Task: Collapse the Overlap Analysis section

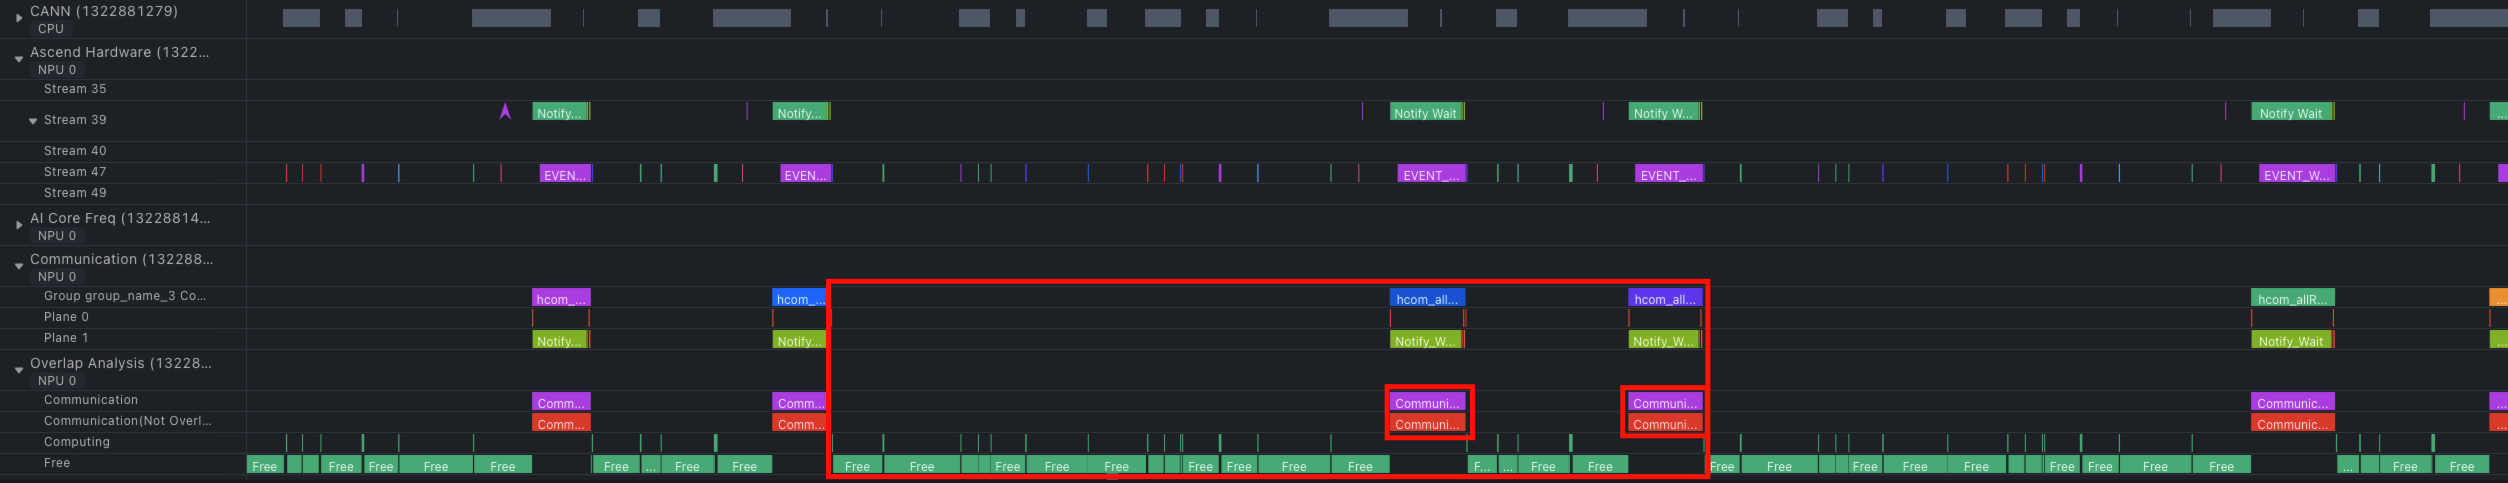Action: click(19, 371)
